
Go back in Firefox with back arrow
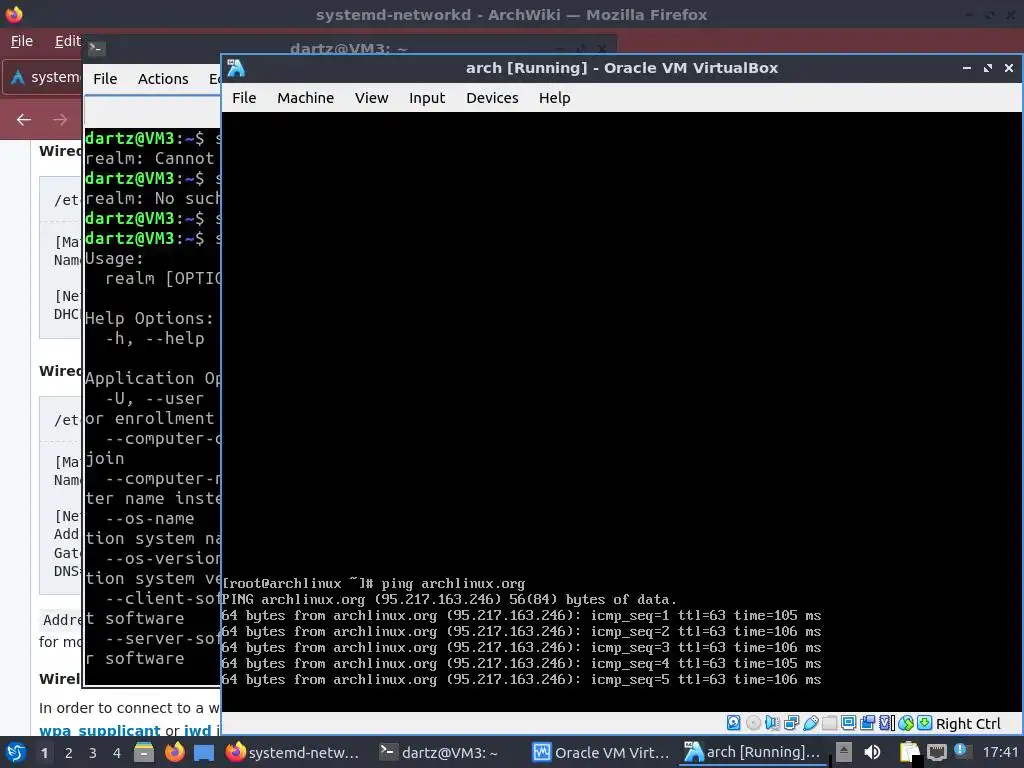click(24, 120)
